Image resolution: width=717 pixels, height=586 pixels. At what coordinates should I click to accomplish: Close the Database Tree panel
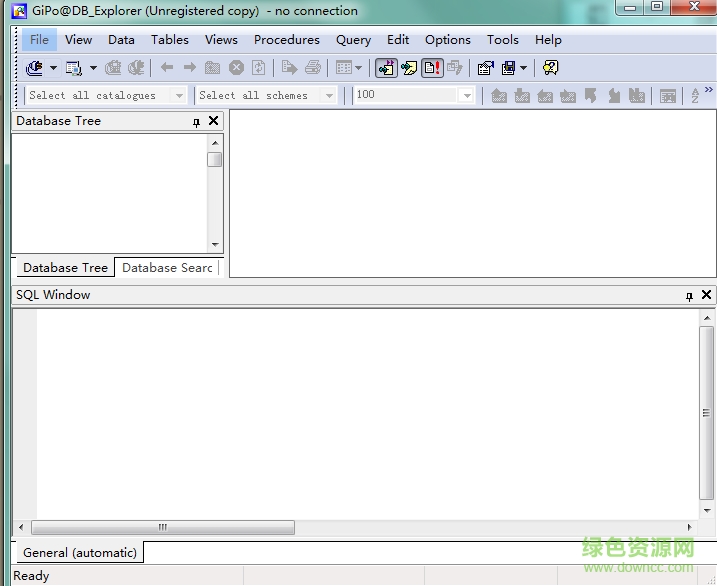pyautogui.click(x=214, y=121)
